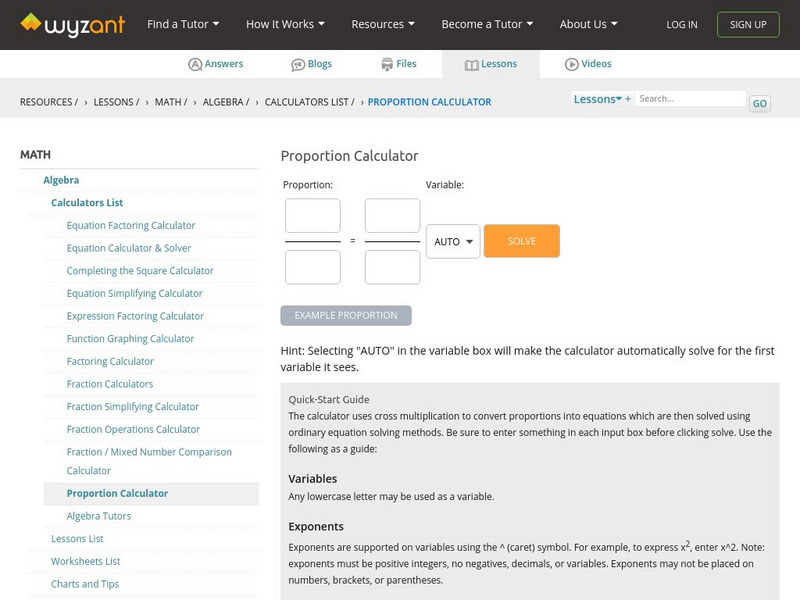Screen dimensions: 800x600
Task: Click the EXAMPLE PROPORTION button
Action: [346, 315]
